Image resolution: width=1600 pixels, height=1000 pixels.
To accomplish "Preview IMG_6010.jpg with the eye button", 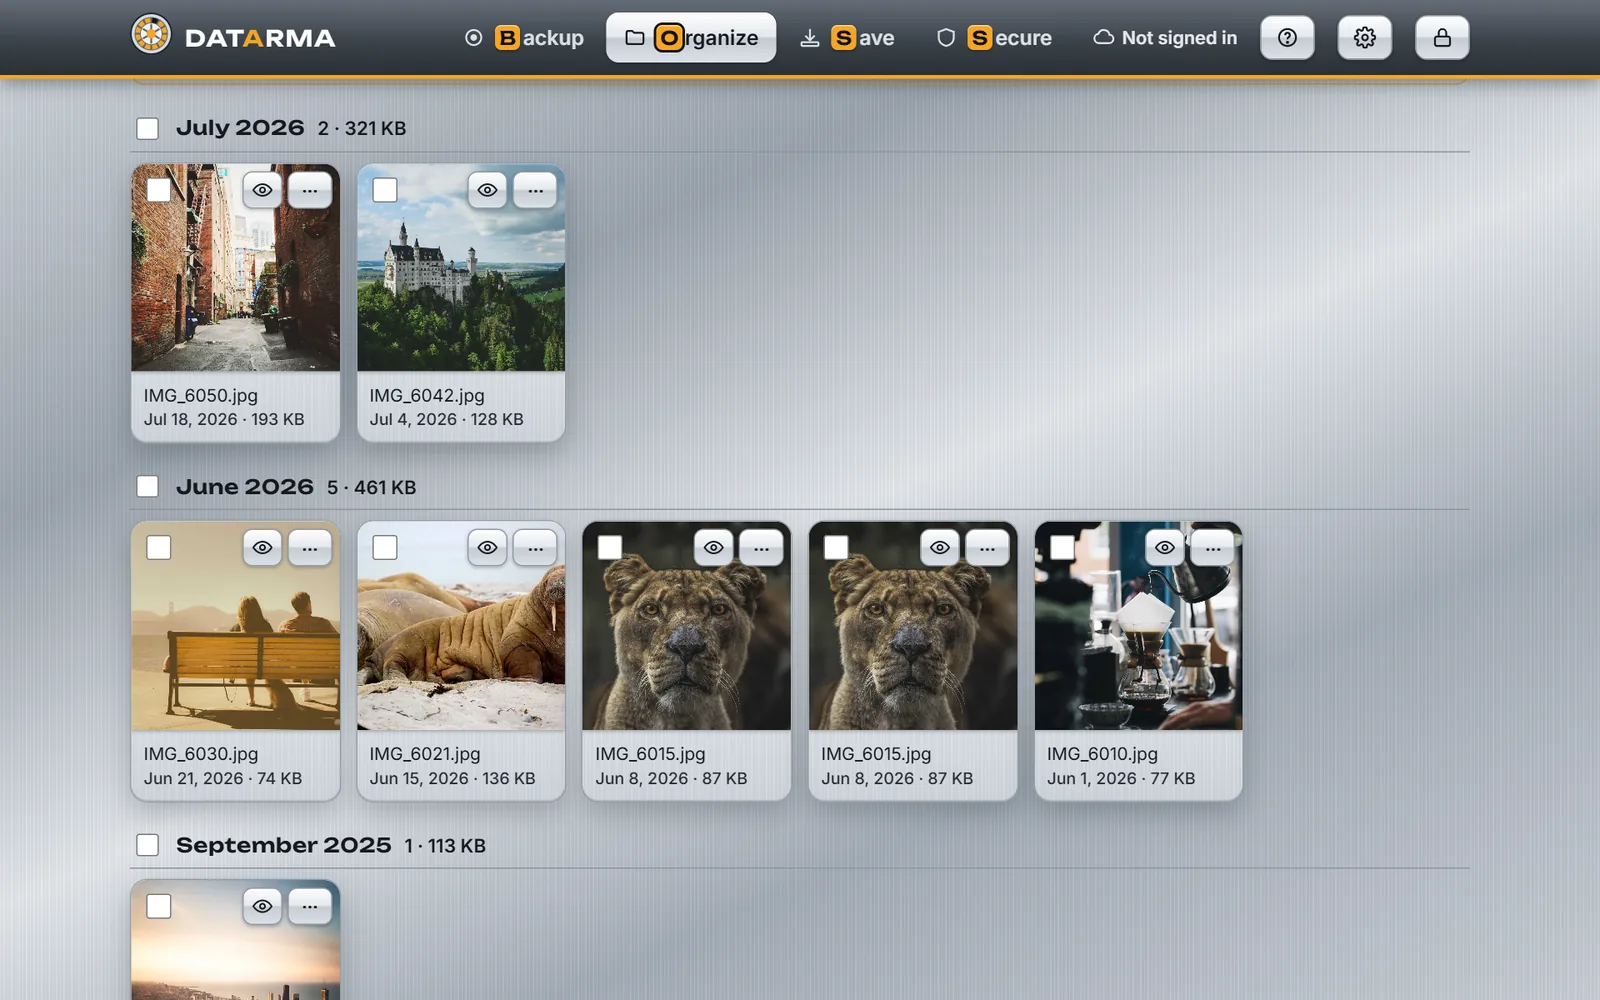I will pyautogui.click(x=1165, y=548).
